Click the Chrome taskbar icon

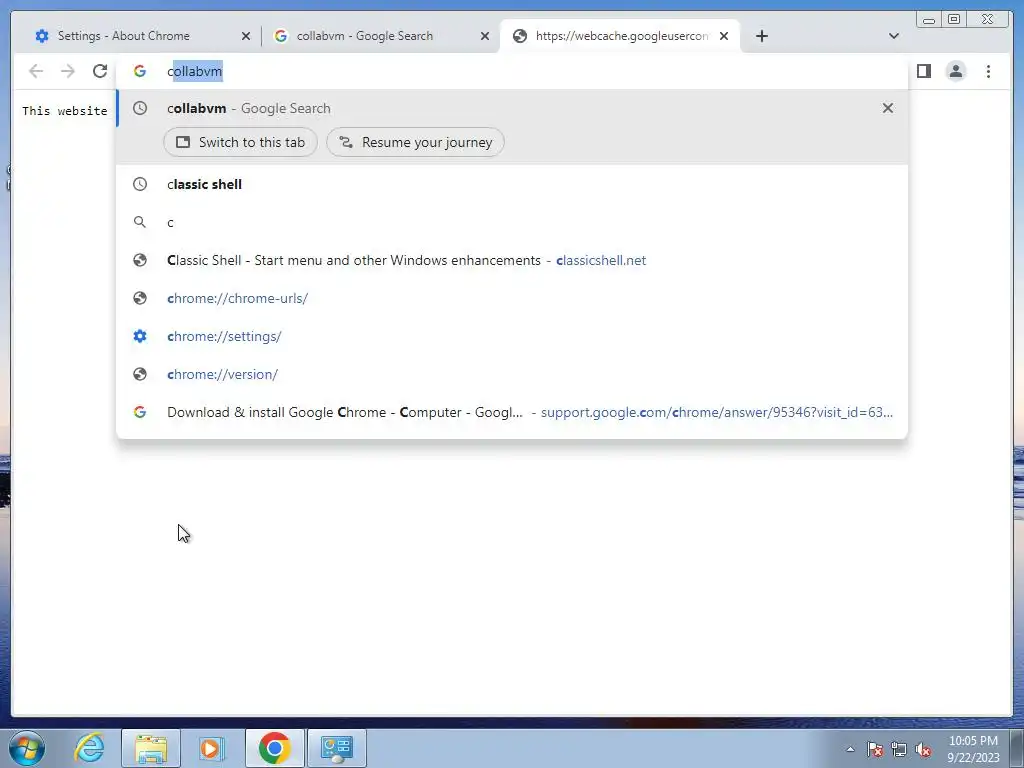pos(274,748)
